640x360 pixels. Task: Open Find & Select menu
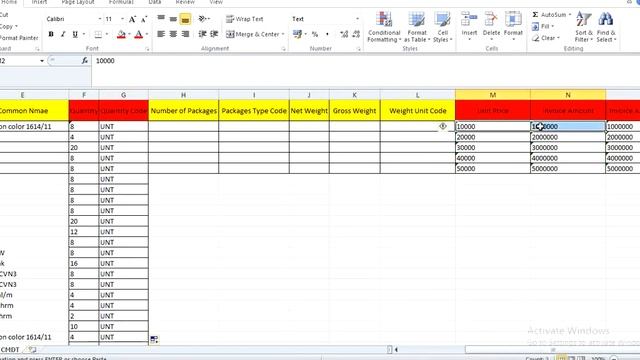pos(606,27)
